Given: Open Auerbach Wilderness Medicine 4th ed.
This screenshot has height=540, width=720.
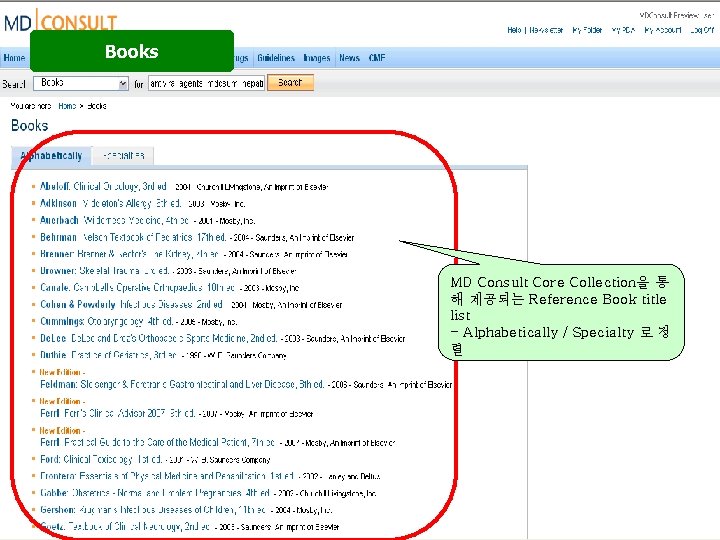Looking at the screenshot, I should click(x=115, y=220).
